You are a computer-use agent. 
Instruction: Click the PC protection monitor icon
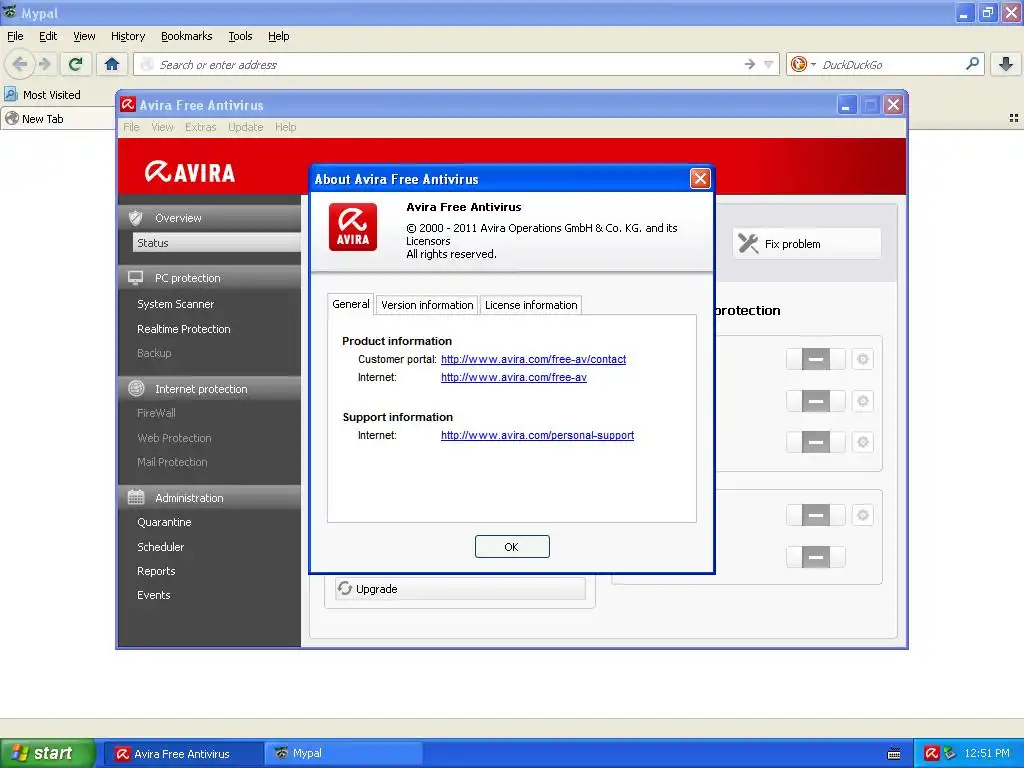136,278
